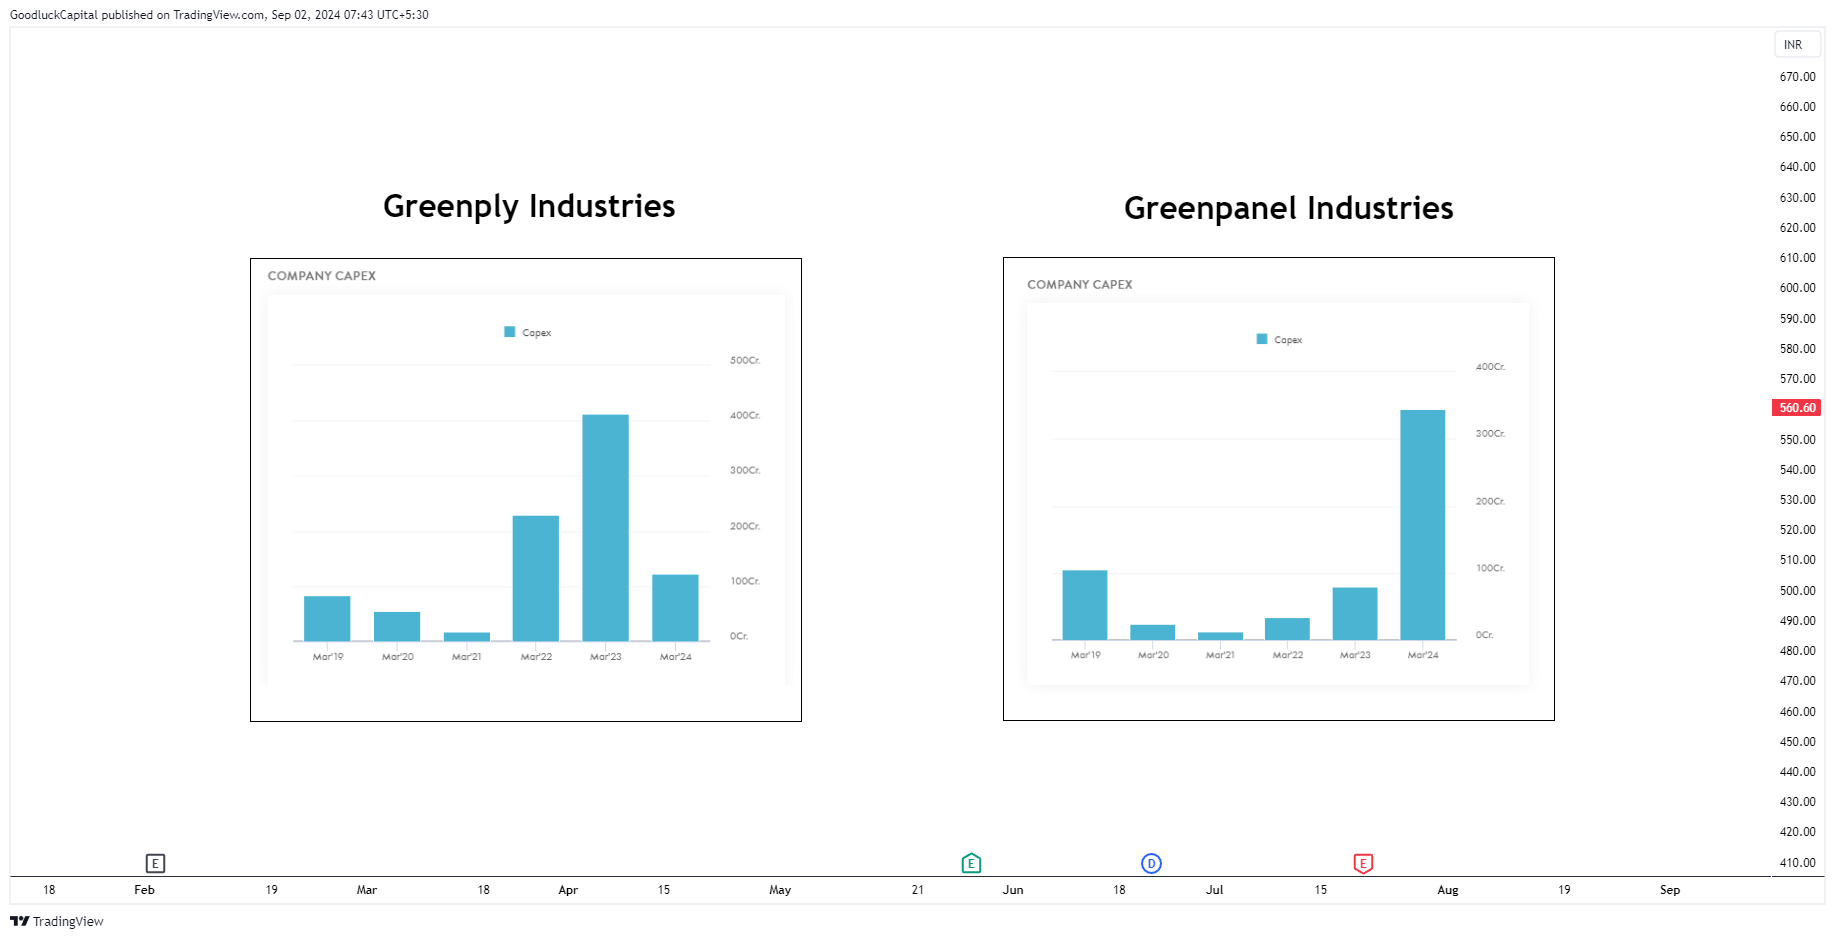Click the Mar'22 bar in Greenply chart

click(536, 578)
